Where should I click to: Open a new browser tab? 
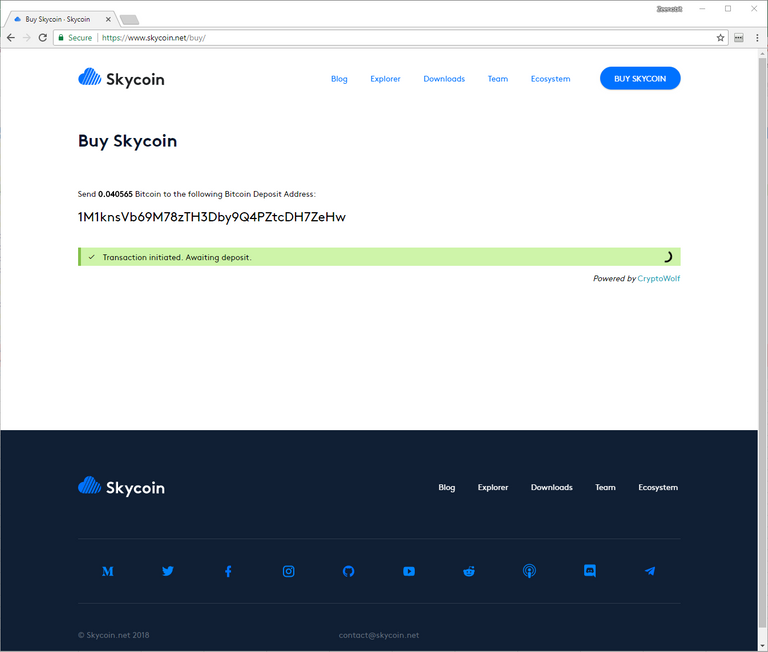(x=130, y=20)
